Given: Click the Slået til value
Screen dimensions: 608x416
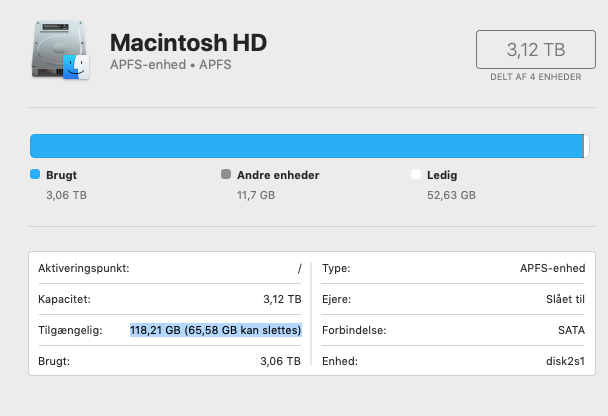Looking at the screenshot, I should point(565,299).
